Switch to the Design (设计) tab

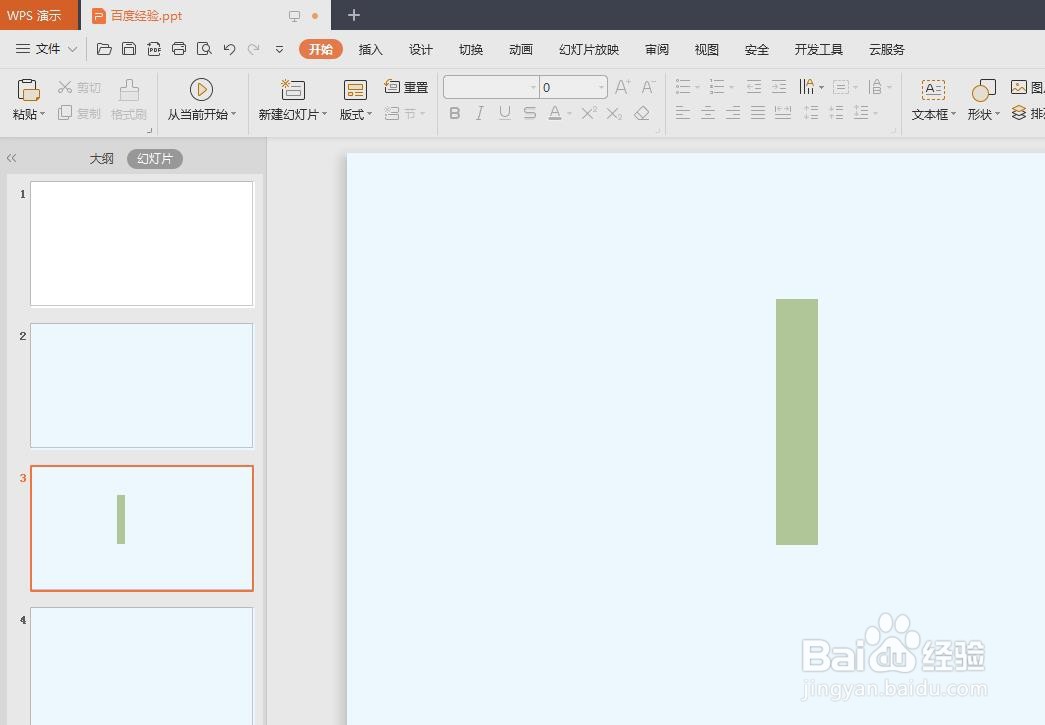[421, 49]
